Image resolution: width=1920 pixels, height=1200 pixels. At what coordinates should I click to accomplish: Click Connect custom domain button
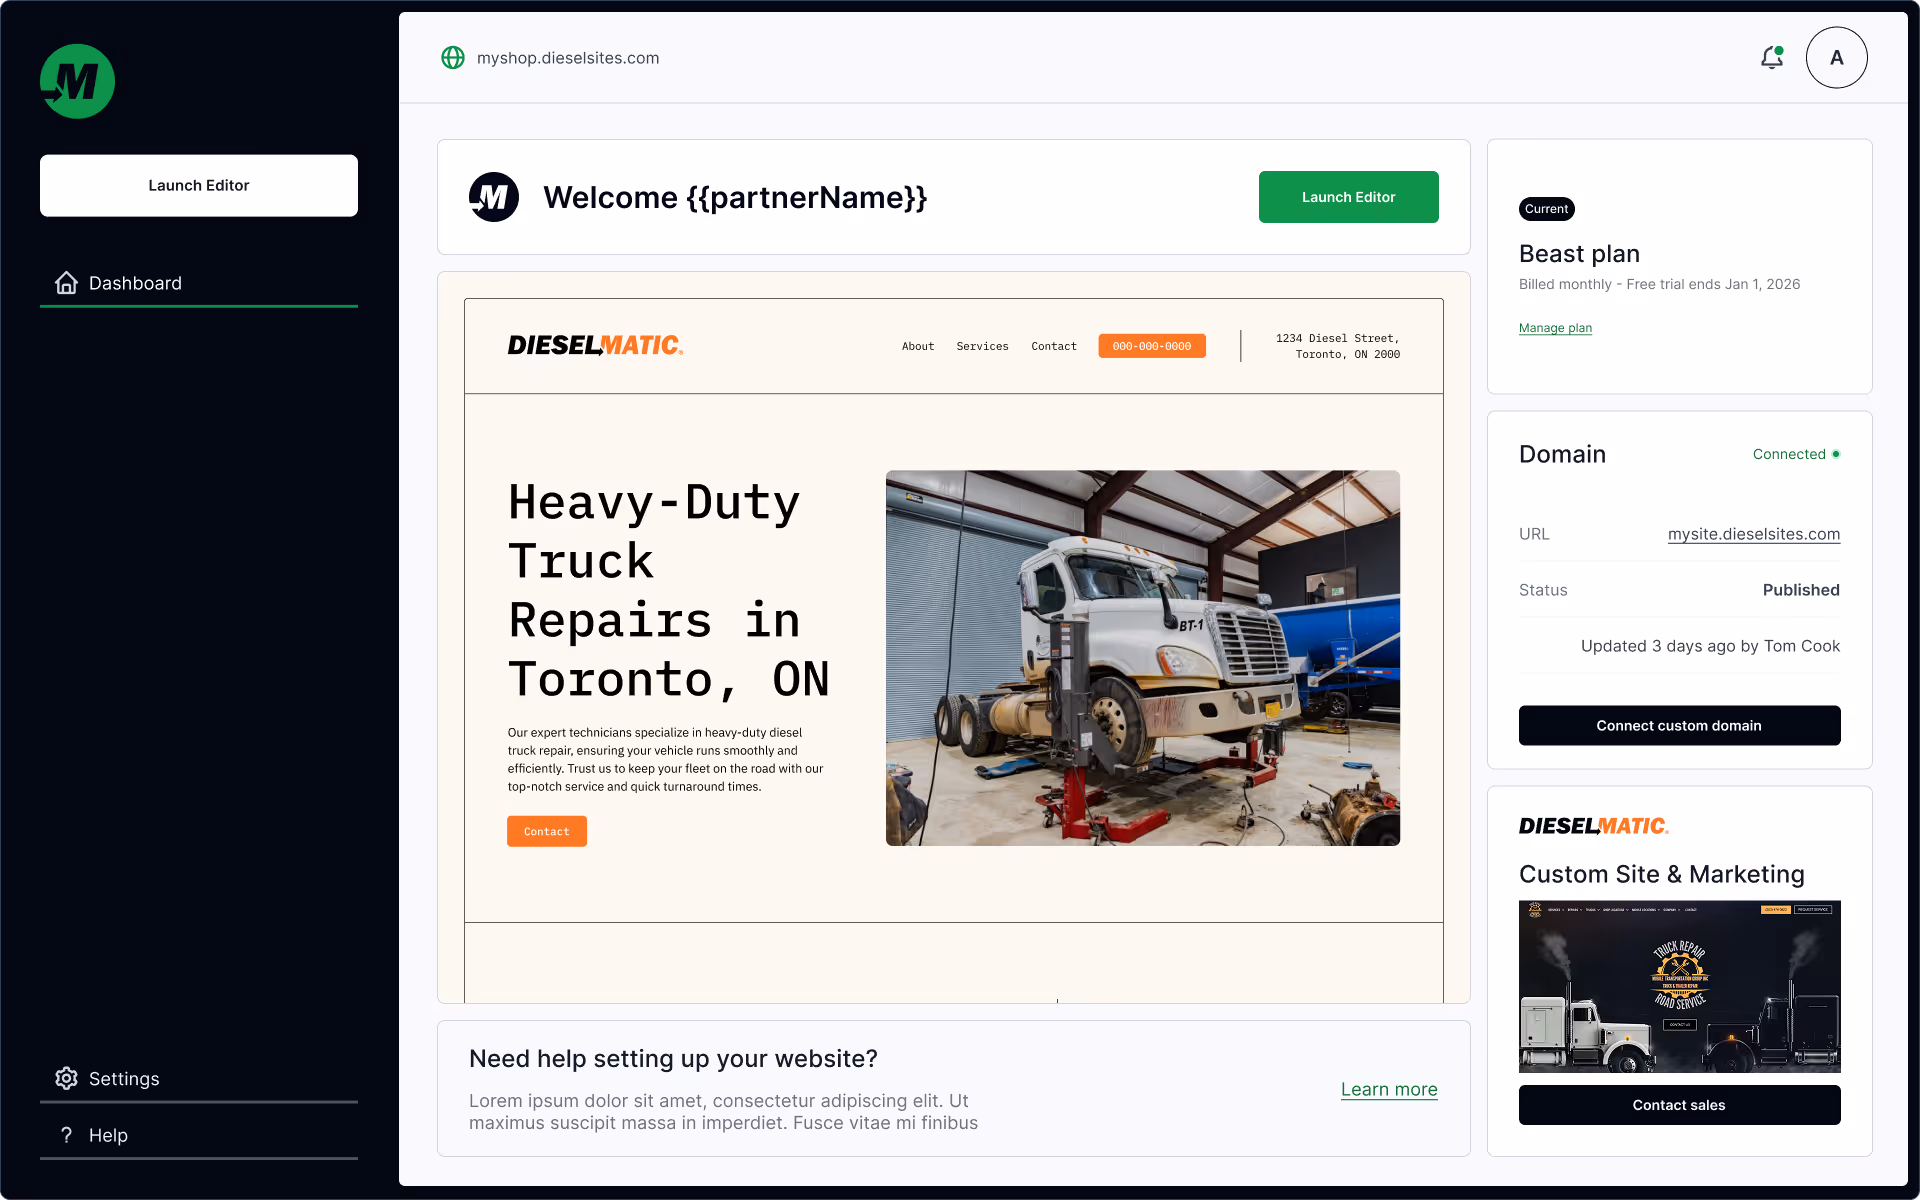pos(1679,725)
